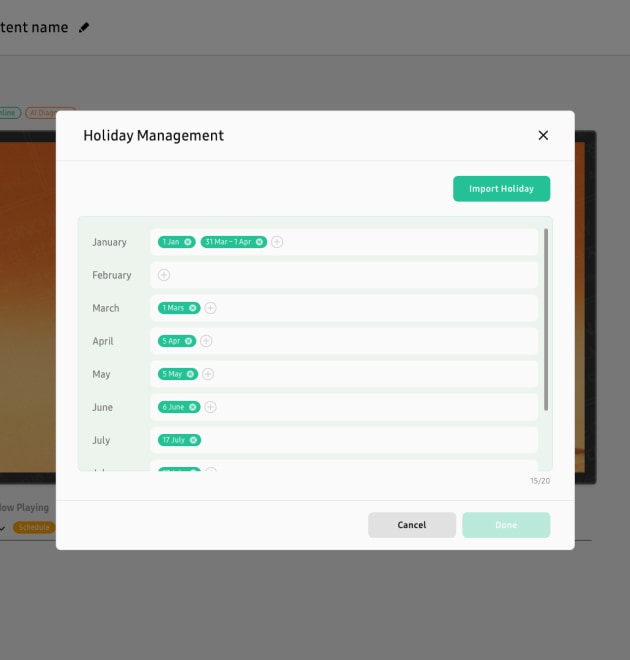Remove the 1 Mars holiday tag
Viewport: 630px width, 660px height.
tap(193, 308)
